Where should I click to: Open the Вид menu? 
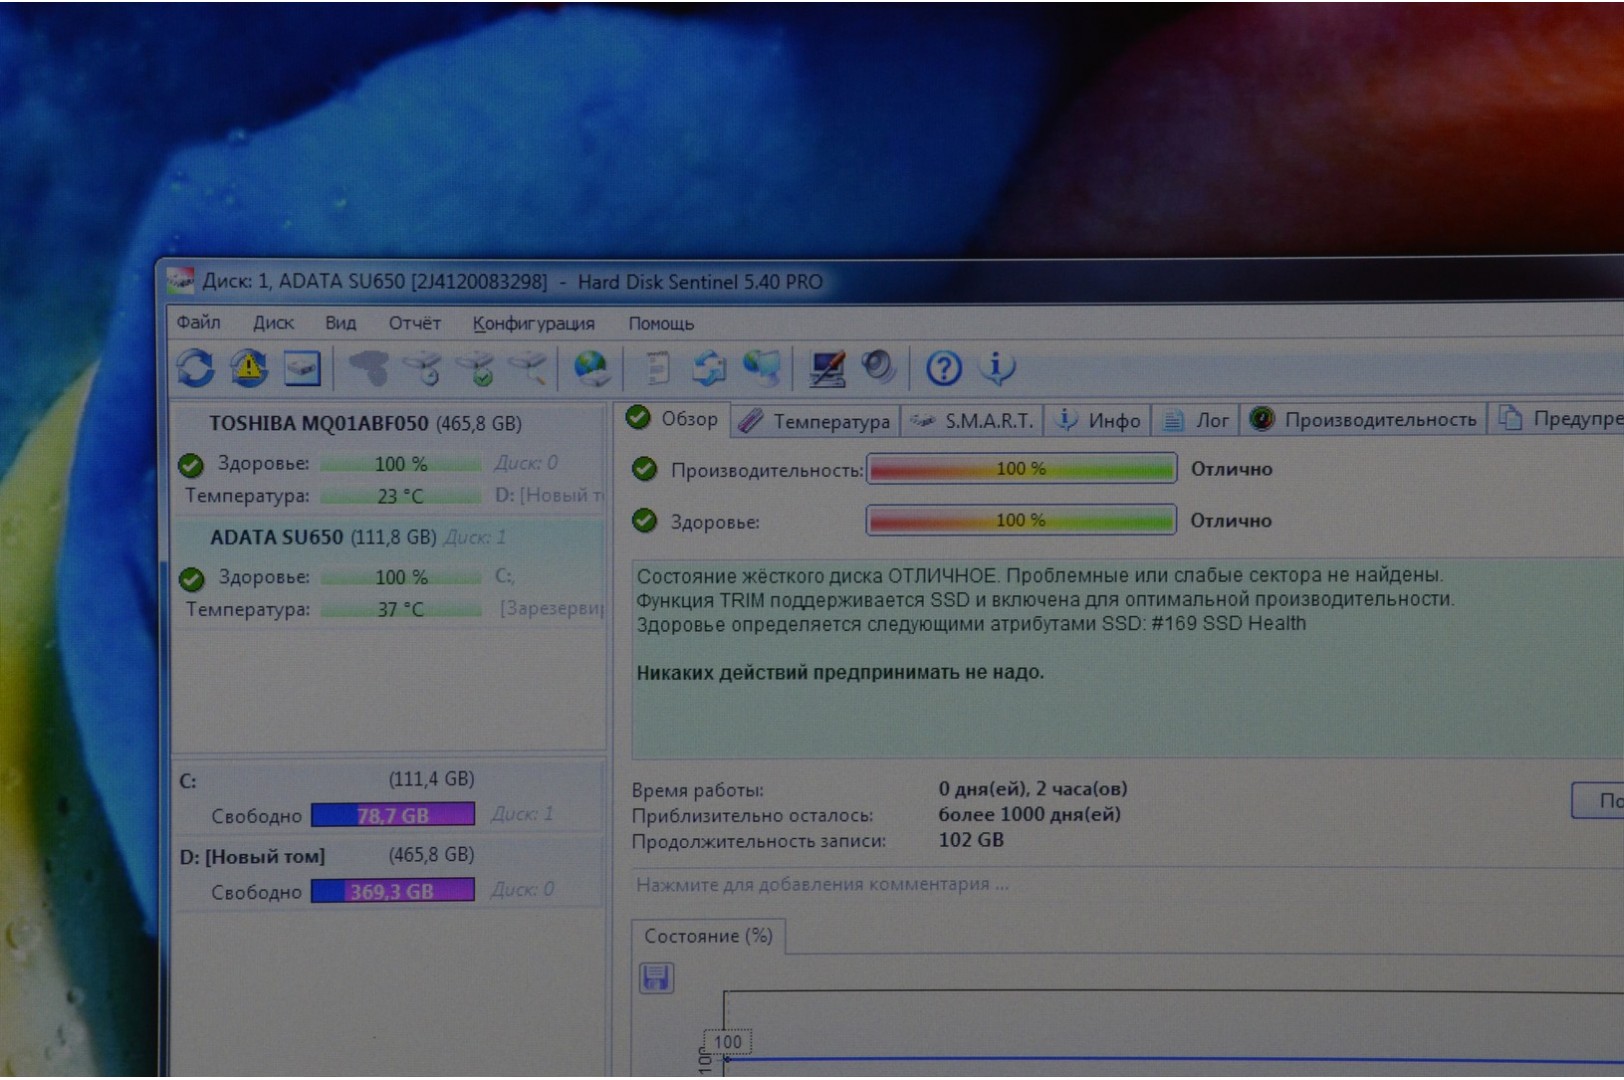tap(340, 323)
